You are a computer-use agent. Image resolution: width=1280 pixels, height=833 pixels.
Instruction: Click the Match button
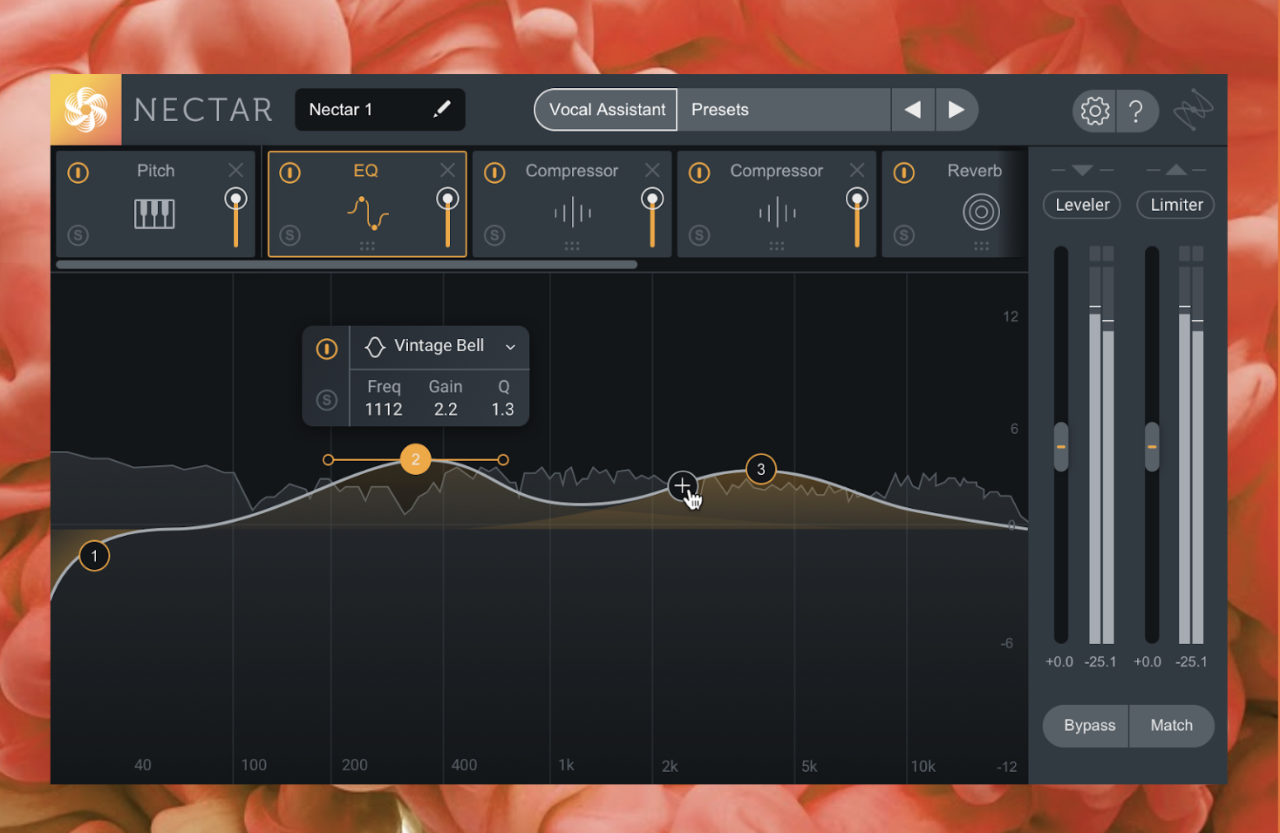[x=1172, y=726]
